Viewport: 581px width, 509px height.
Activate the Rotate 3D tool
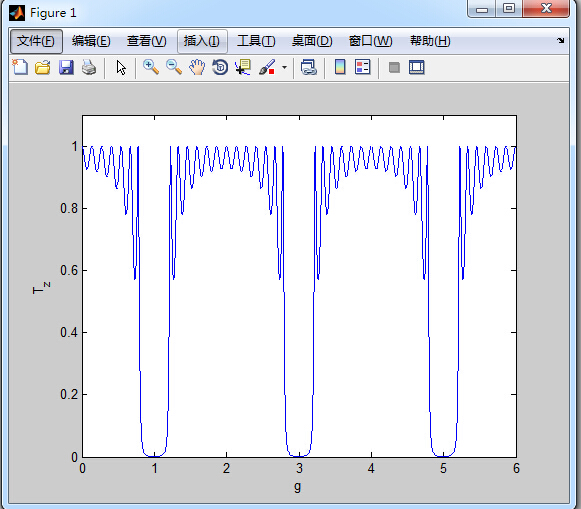tap(220, 67)
